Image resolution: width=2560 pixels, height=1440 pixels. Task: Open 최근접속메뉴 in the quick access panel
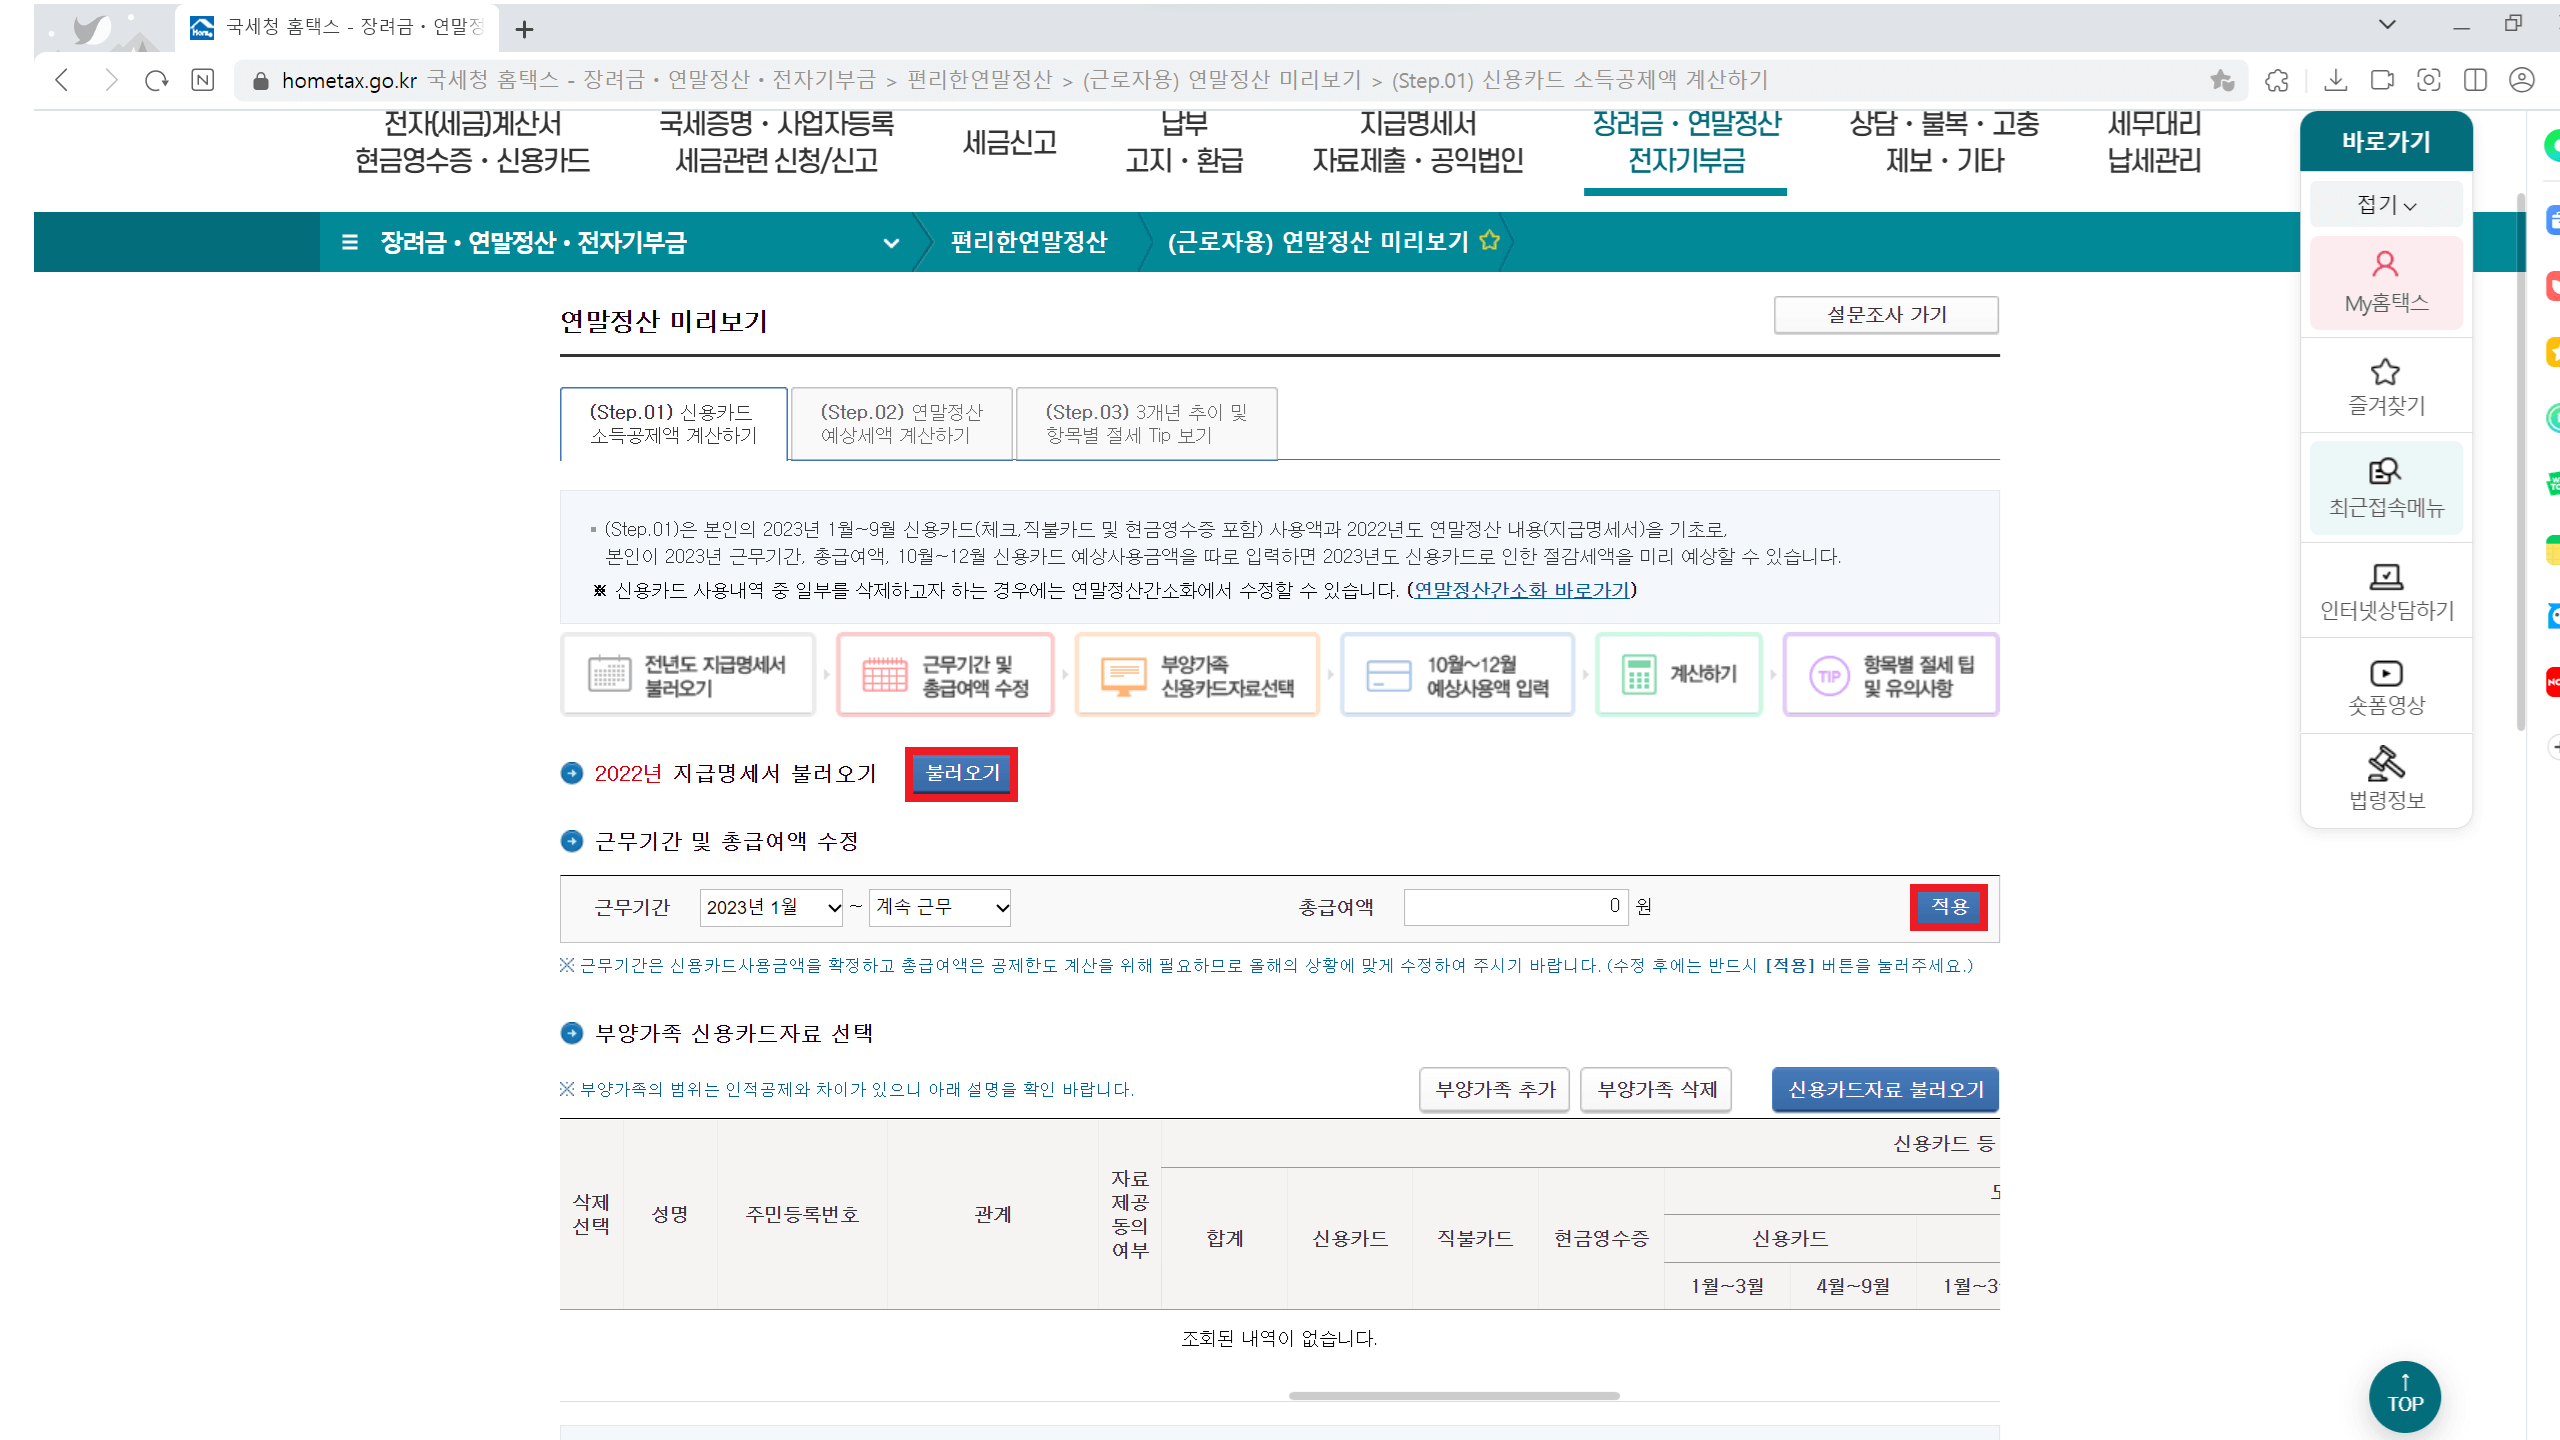[2386, 487]
